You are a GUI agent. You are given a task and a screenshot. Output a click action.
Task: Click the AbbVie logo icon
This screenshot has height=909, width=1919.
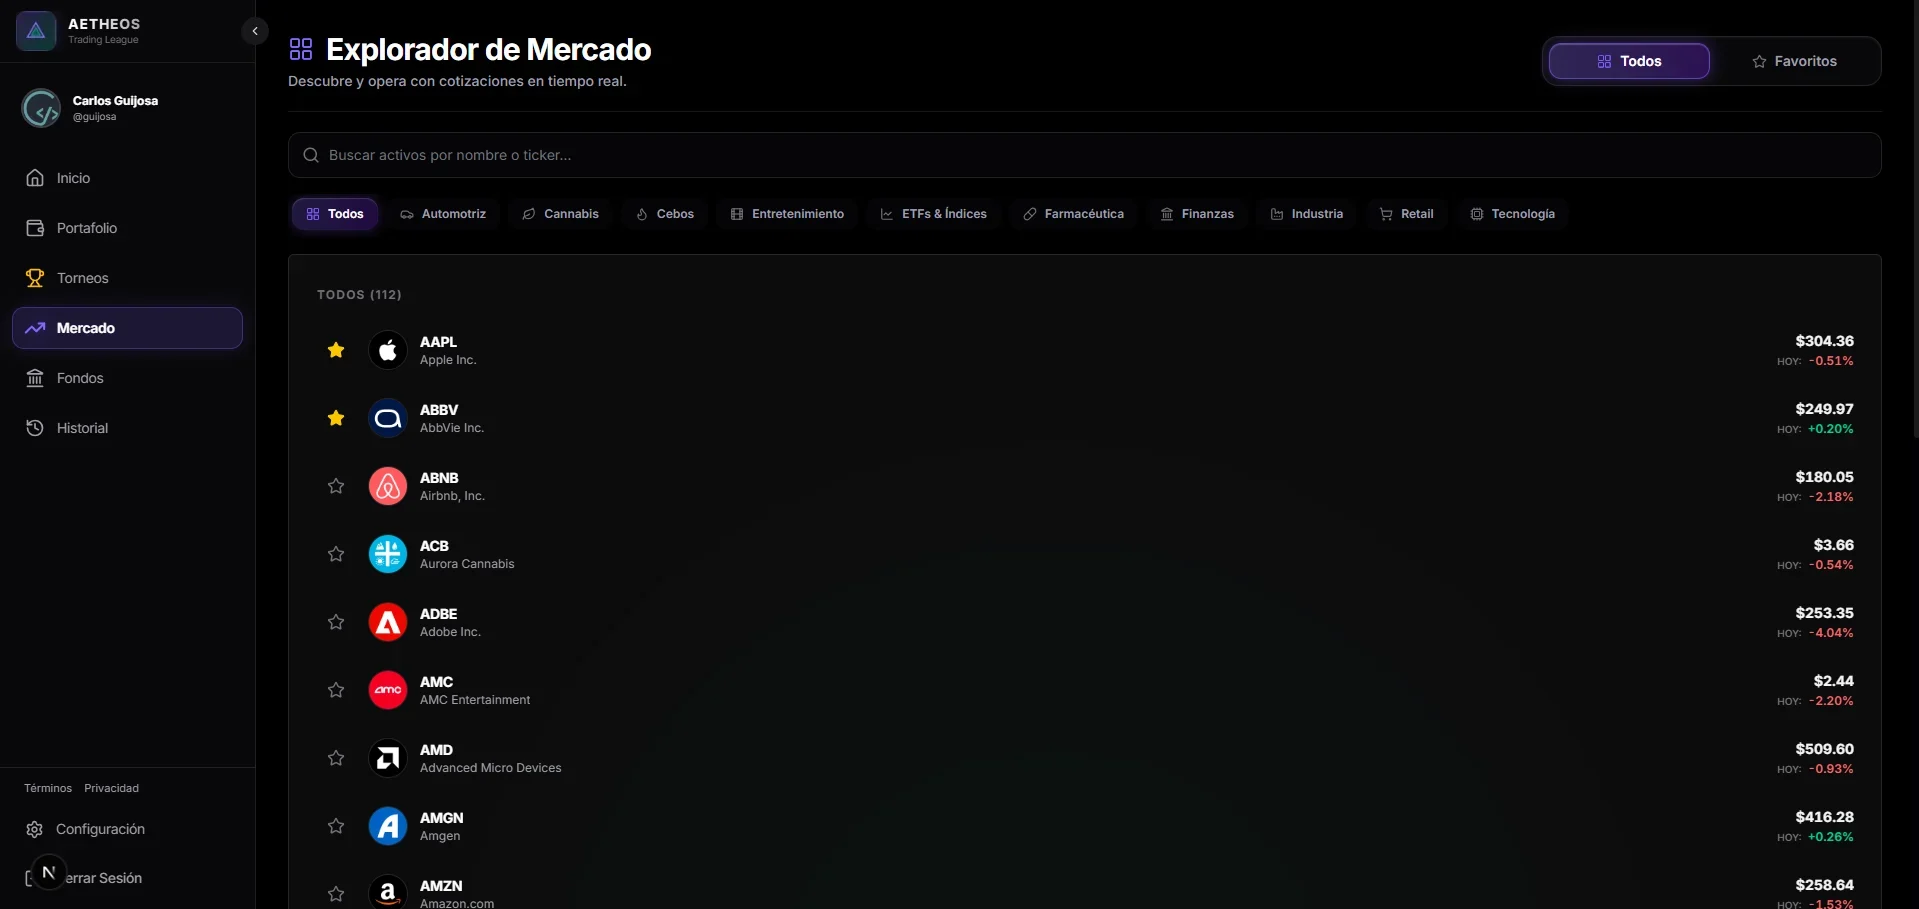(x=388, y=418)
